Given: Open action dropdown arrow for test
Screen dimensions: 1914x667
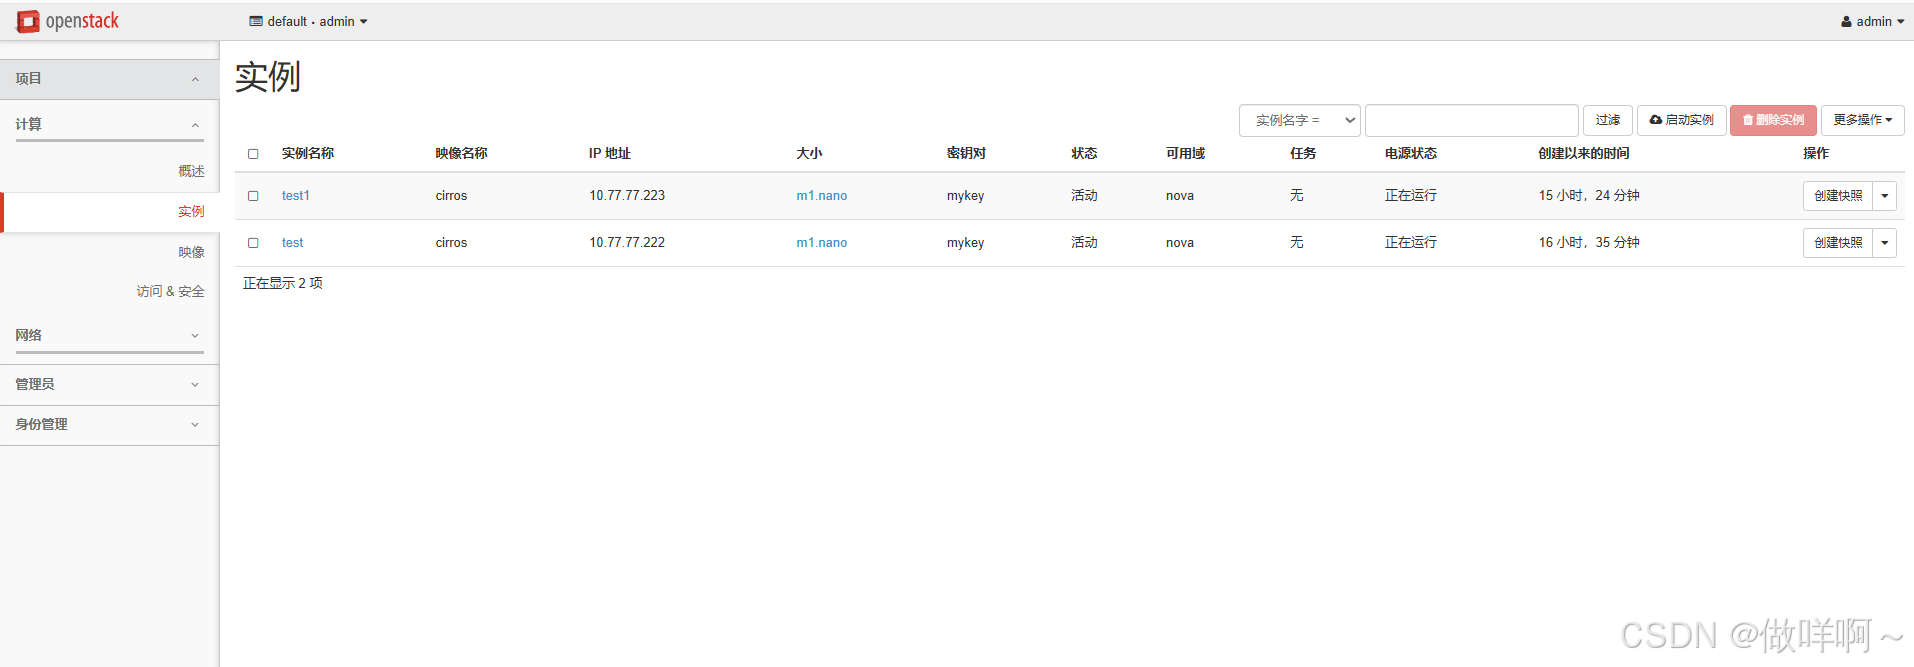Looking at the screenshot, I should point(1884,243).
